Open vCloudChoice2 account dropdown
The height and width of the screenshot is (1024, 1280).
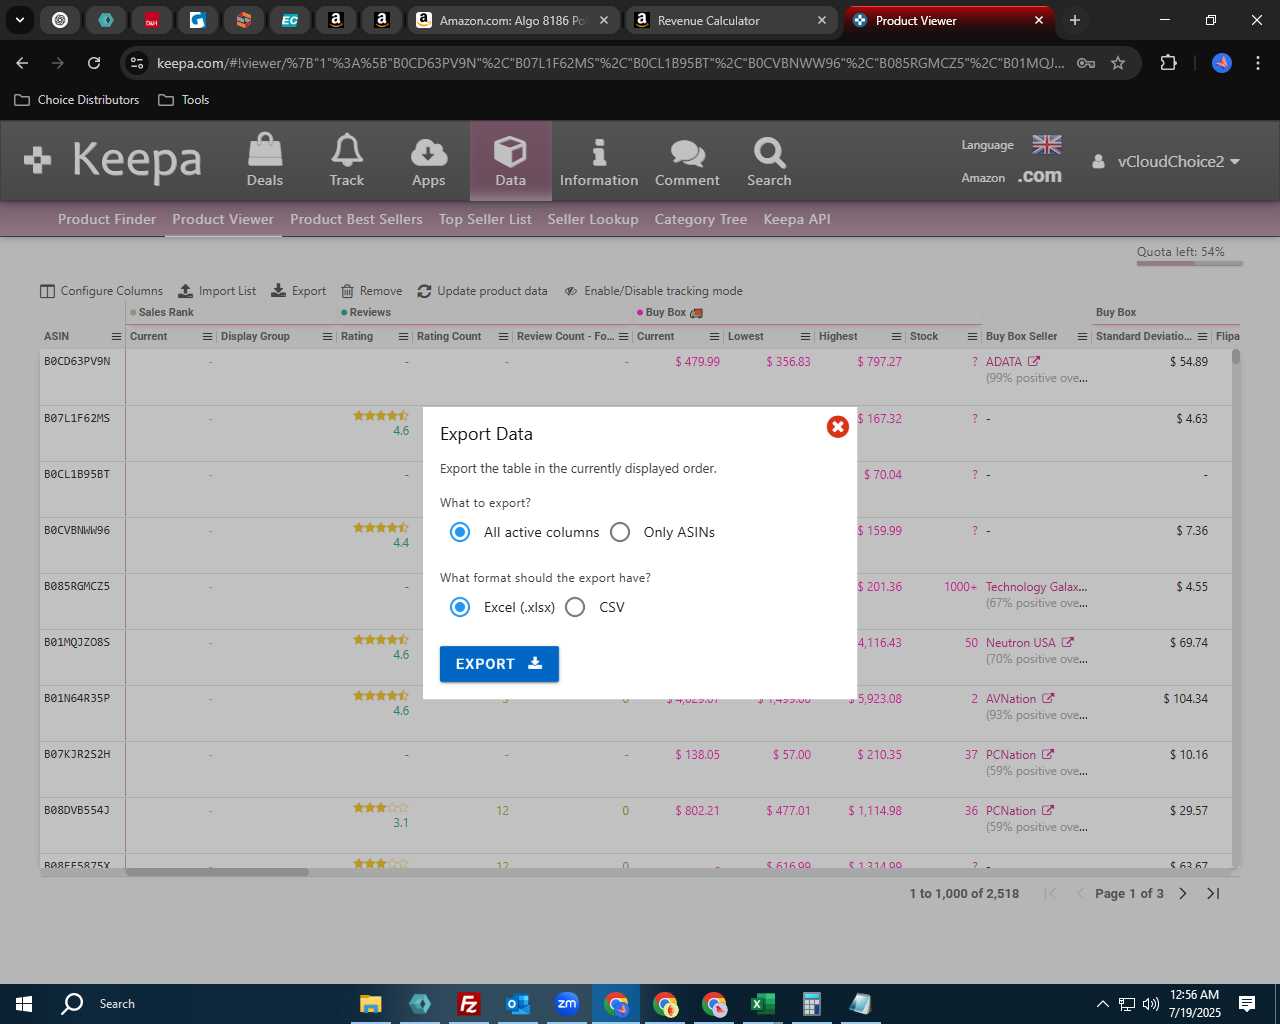1166,161
